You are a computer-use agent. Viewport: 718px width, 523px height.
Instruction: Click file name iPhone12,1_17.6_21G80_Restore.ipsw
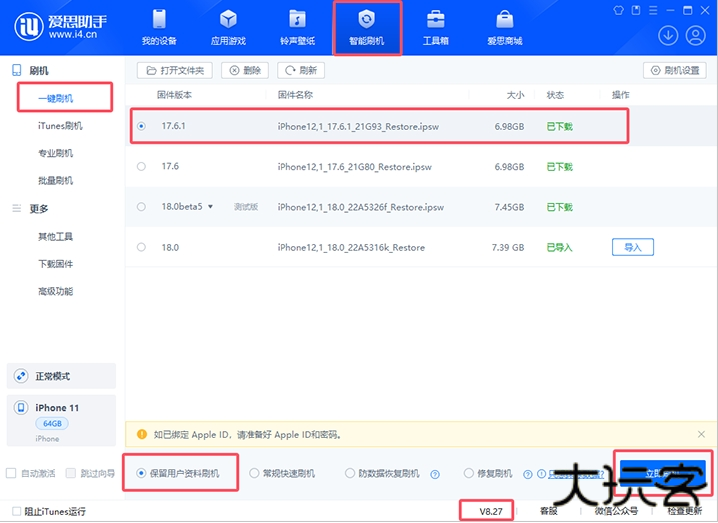[x=354, y=167]
